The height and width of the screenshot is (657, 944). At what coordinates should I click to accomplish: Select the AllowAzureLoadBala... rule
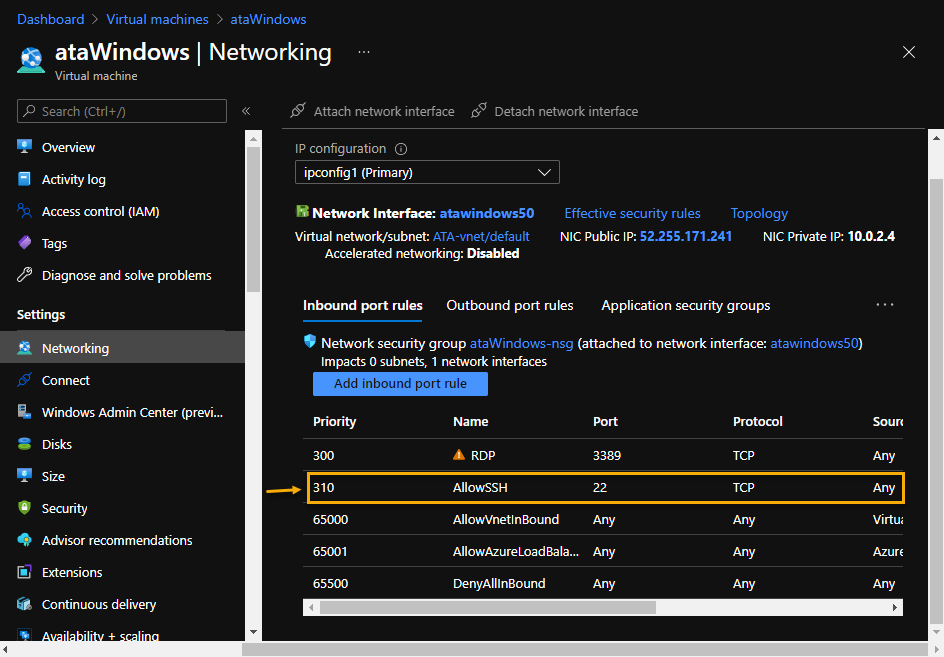pos(515,551)
